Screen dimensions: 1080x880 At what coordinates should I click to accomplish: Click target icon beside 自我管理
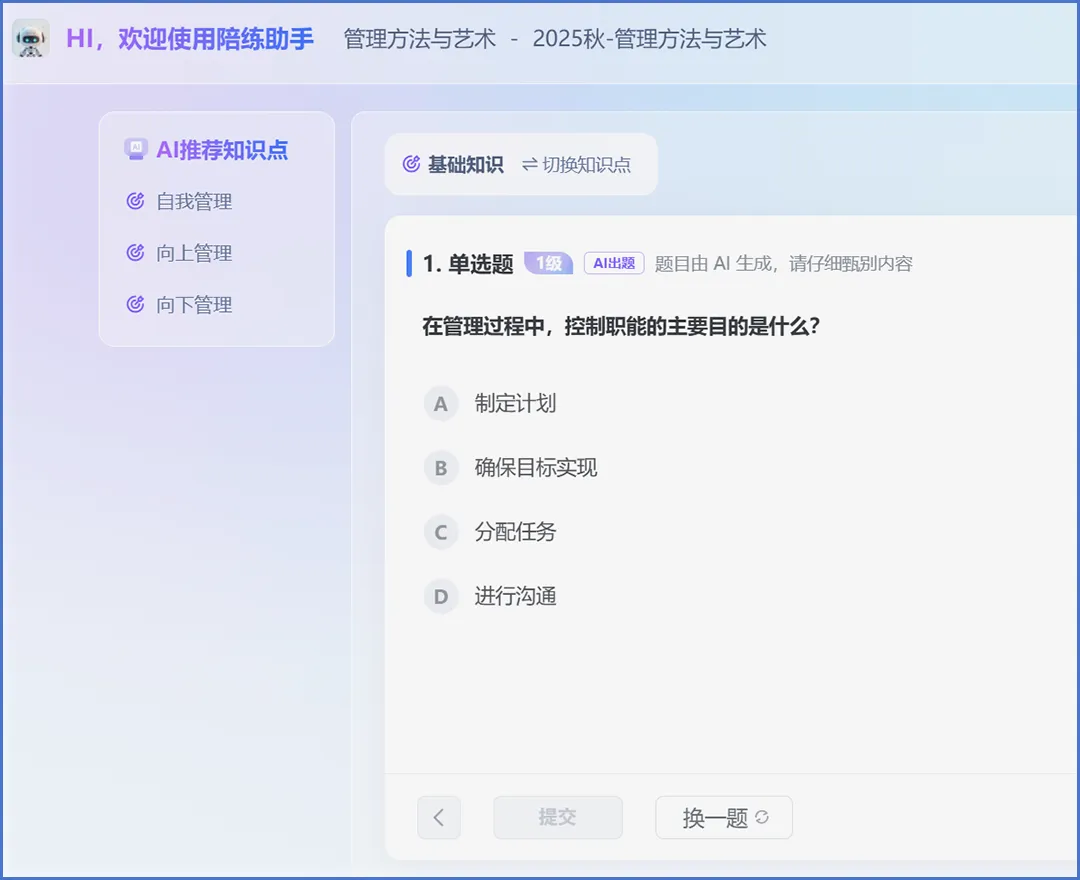point(136,202)
